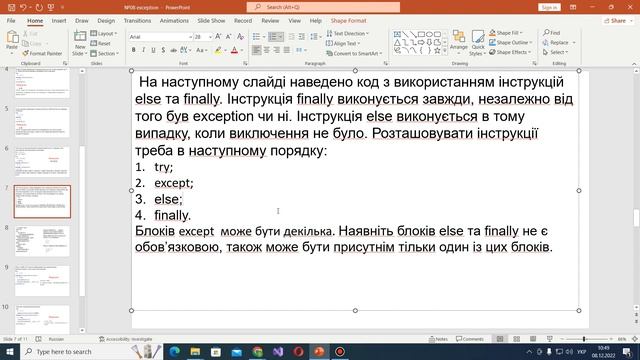Click the font color red A swatch
Viewport: 640px width, 360px height.
tap(234, 50)
